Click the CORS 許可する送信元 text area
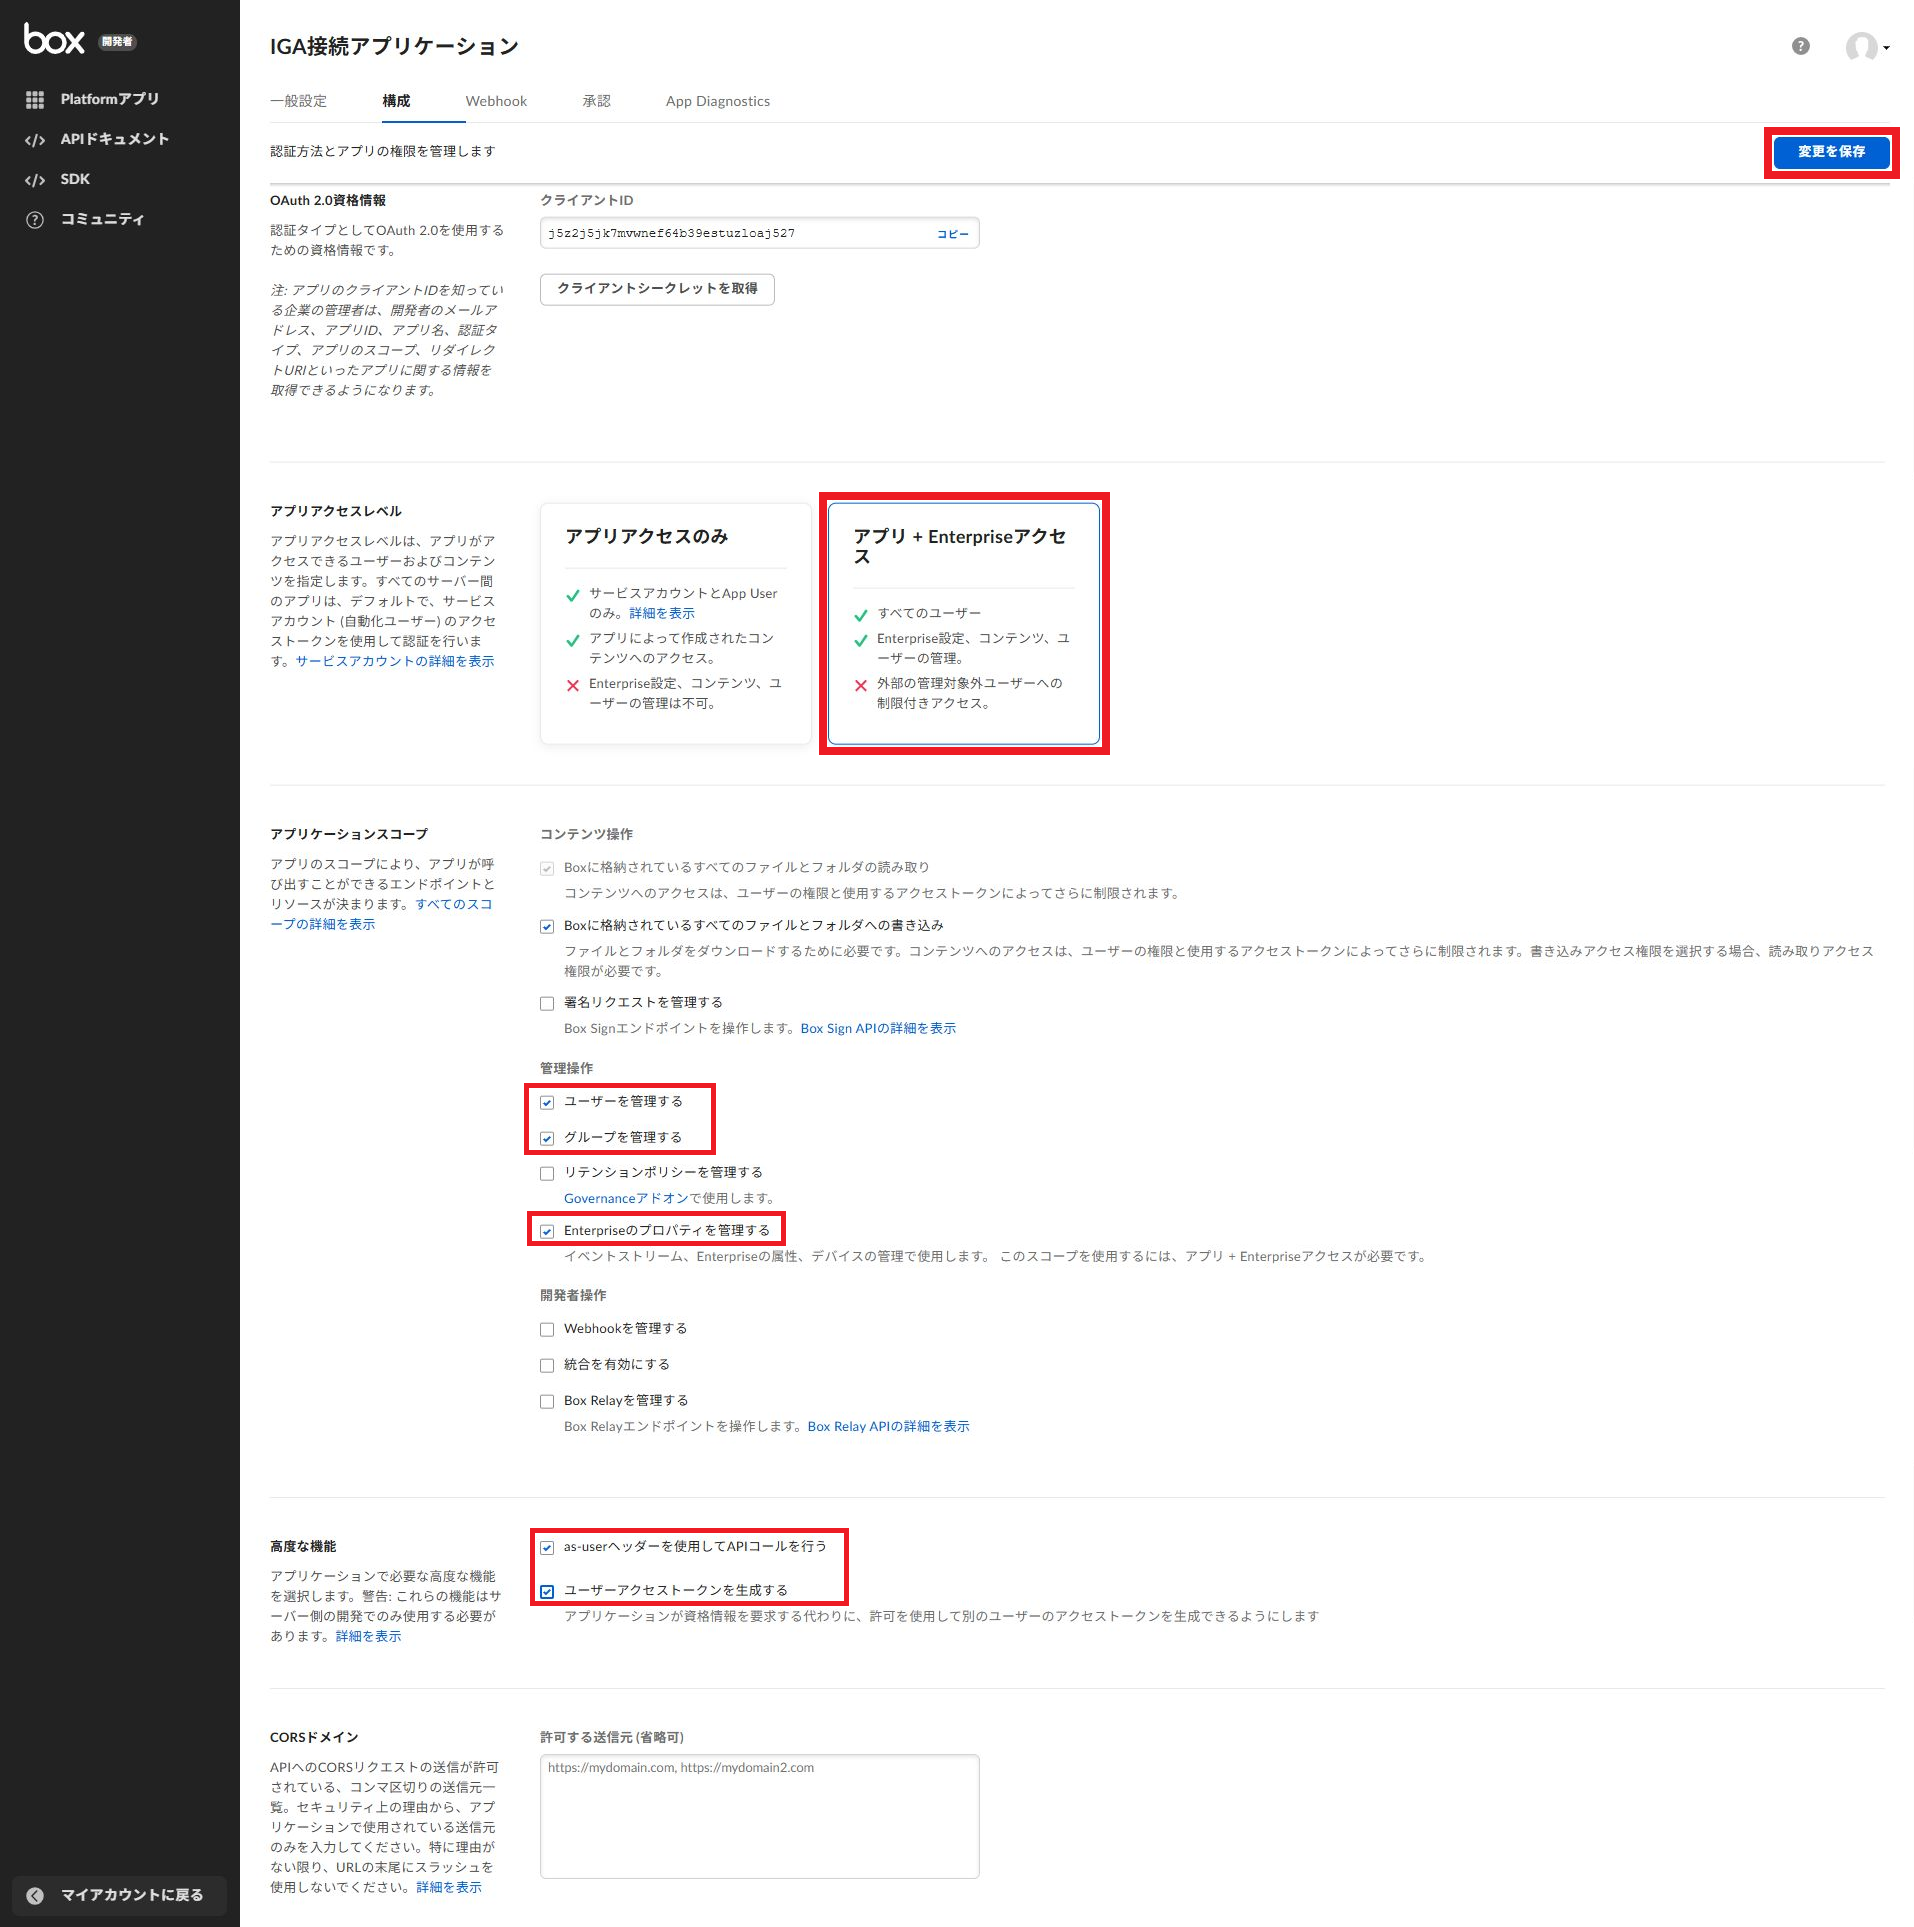 [x=759, y=1815]
